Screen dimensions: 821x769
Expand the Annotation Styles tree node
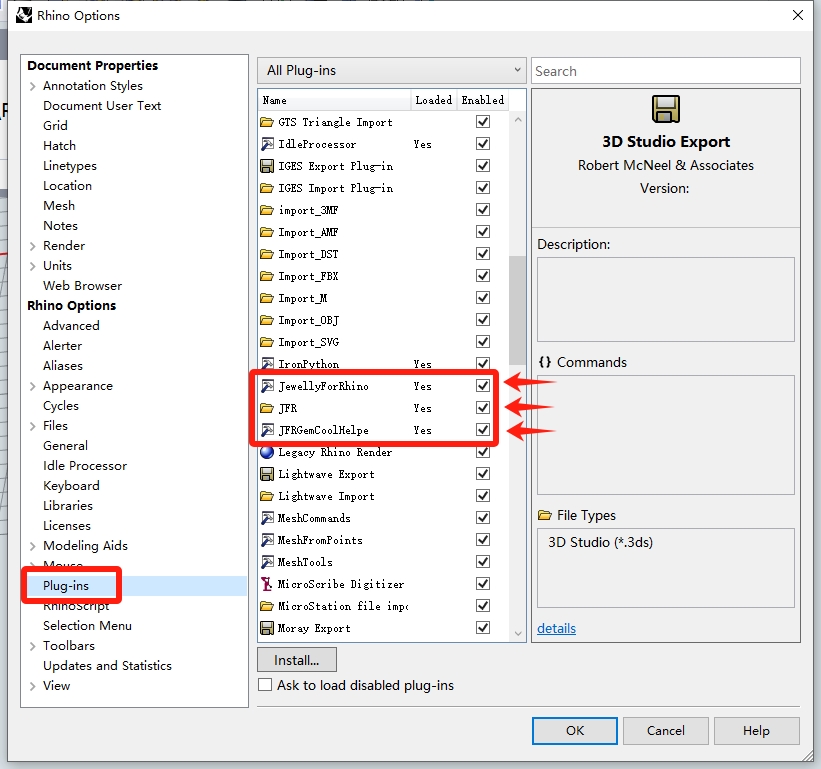32,86
